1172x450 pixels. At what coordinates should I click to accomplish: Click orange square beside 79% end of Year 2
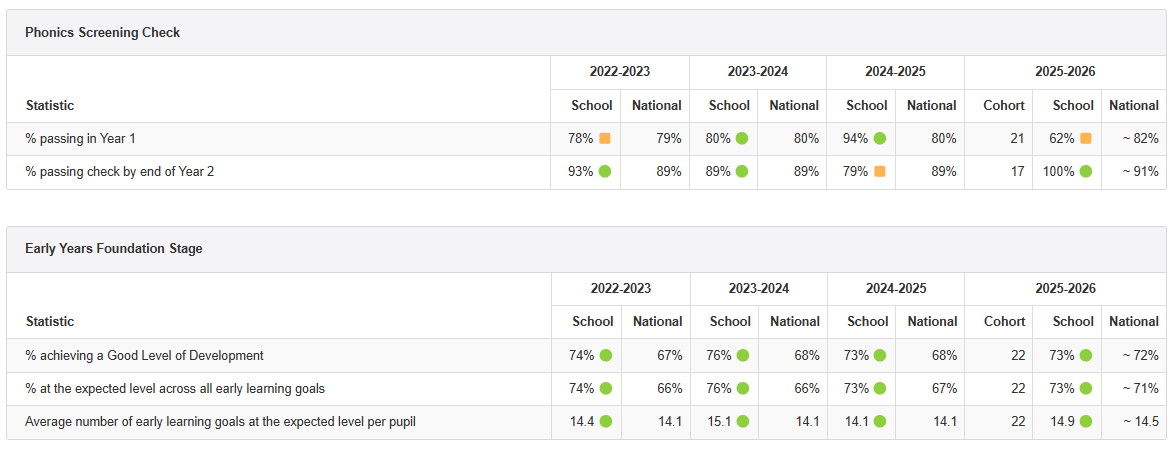click(x=880, y=171)
